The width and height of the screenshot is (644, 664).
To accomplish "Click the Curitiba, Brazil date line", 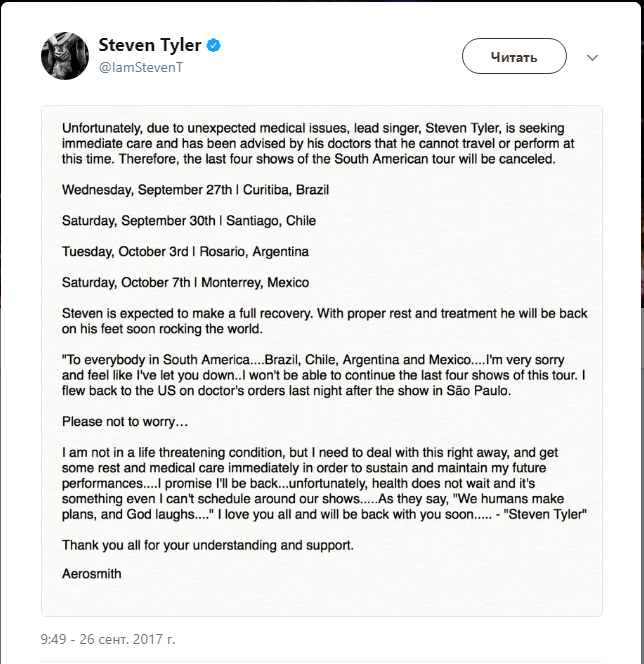I will tap(194, 190).
